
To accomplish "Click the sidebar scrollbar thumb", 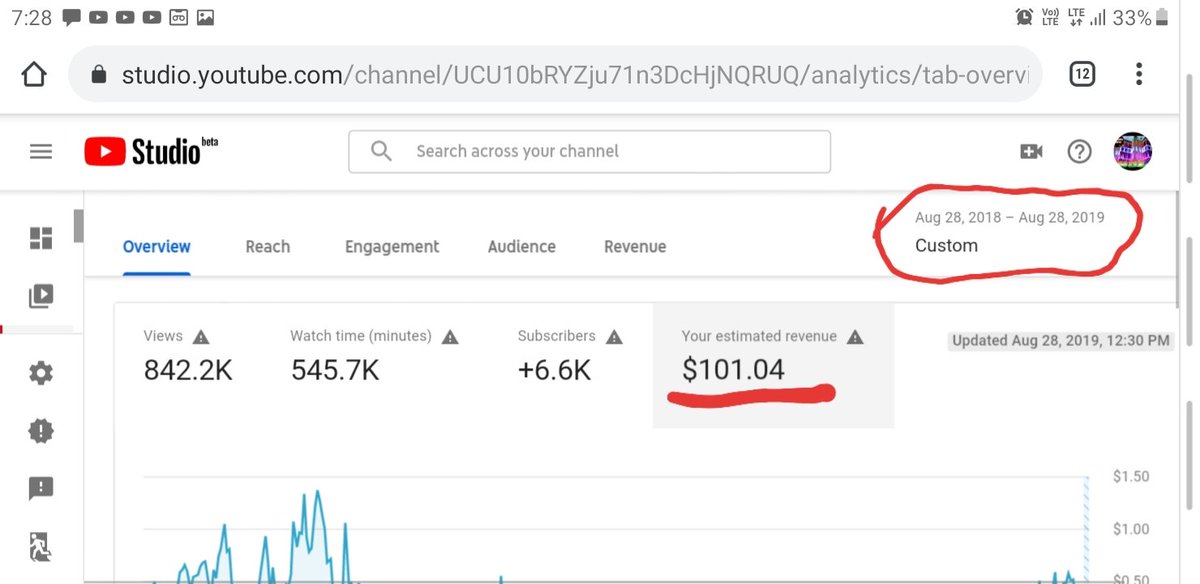I will pos(78,225).
